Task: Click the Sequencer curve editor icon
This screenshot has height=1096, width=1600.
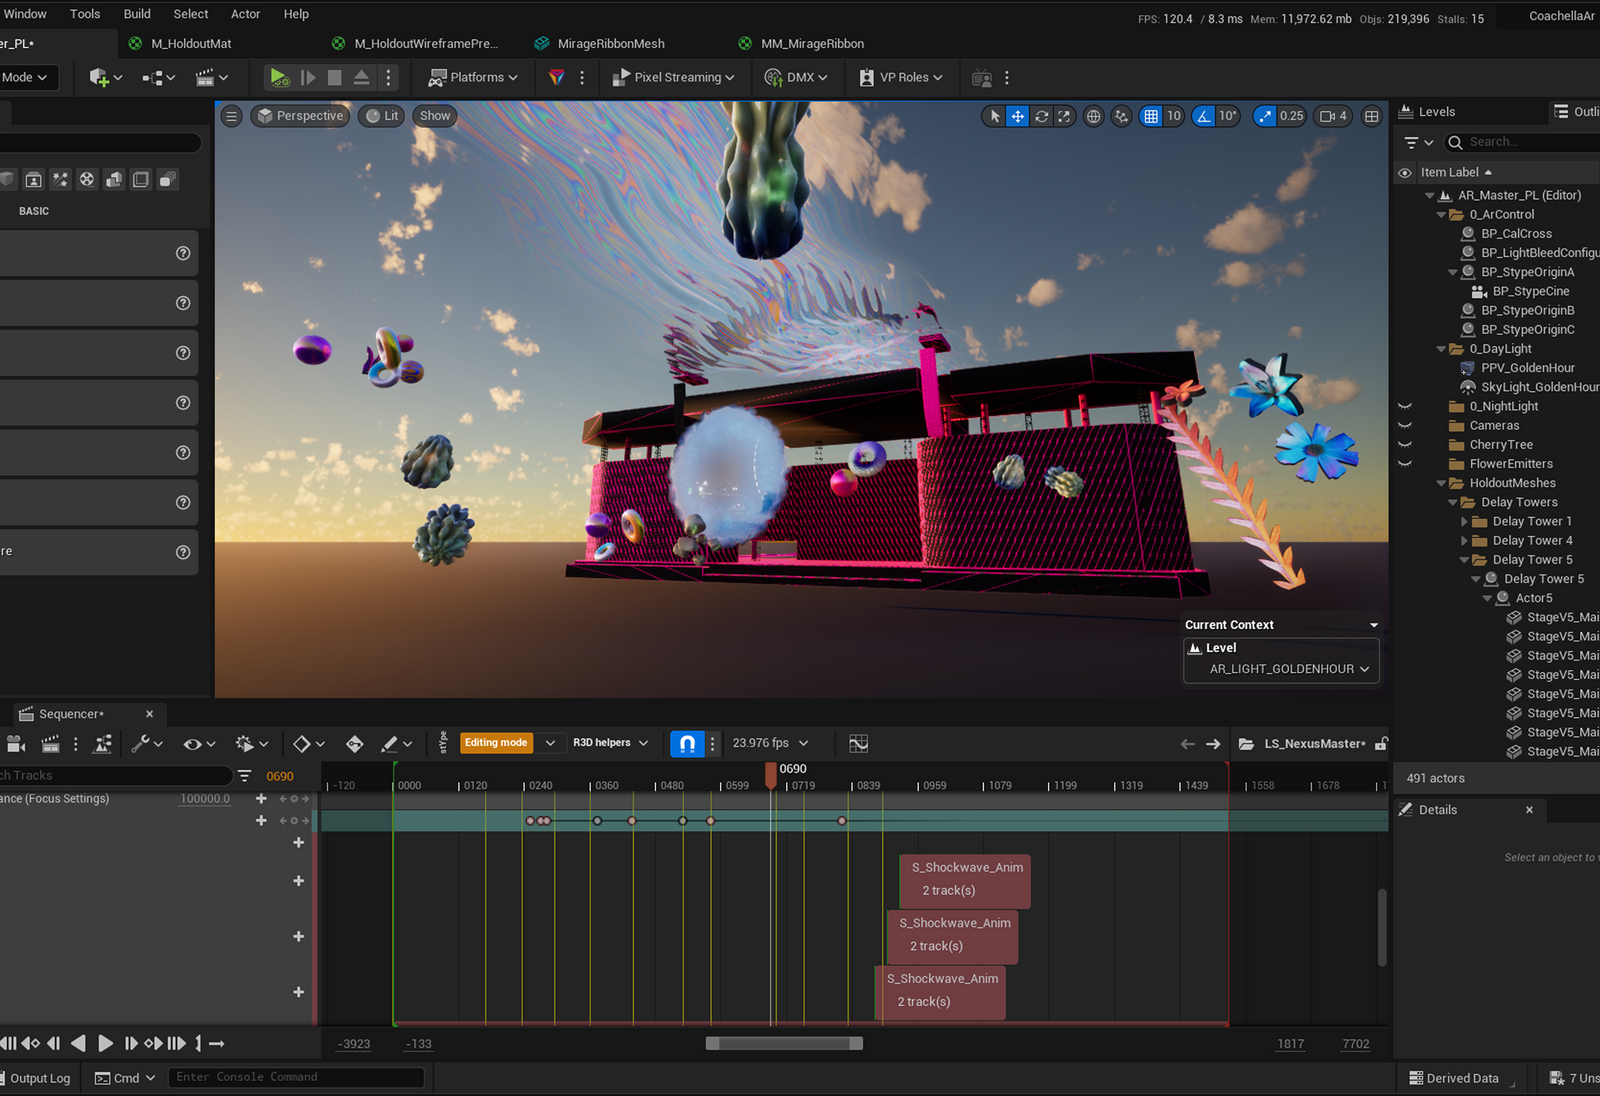Action: (x=858, y=743)
